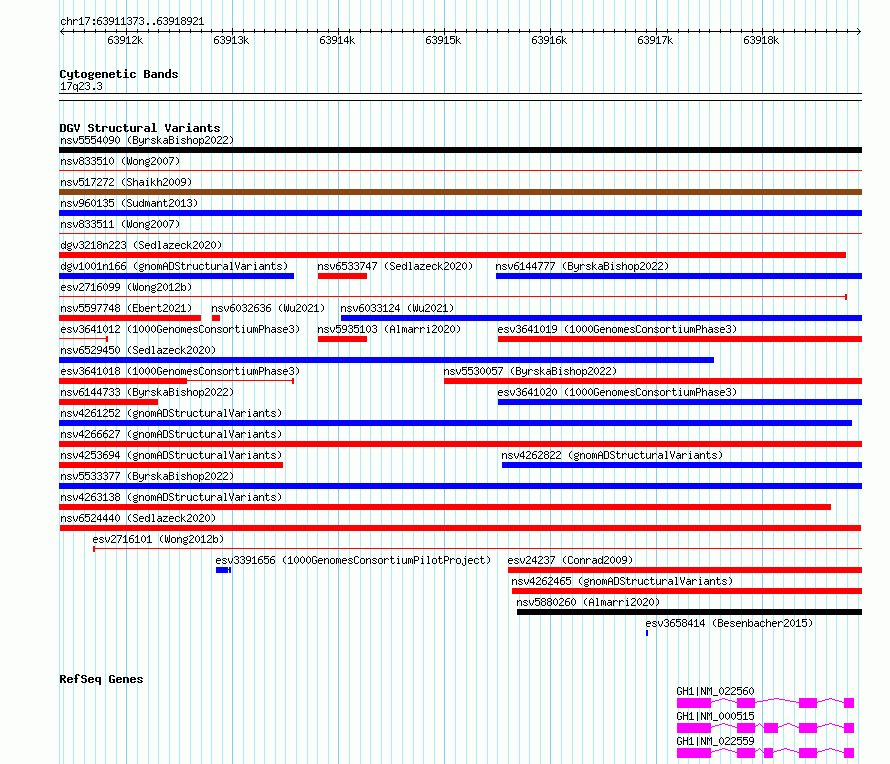This screenshot has width=890, height=764.
Task: Click nsv6524440 (Sedlazeck2020) label
Action: 138,518
